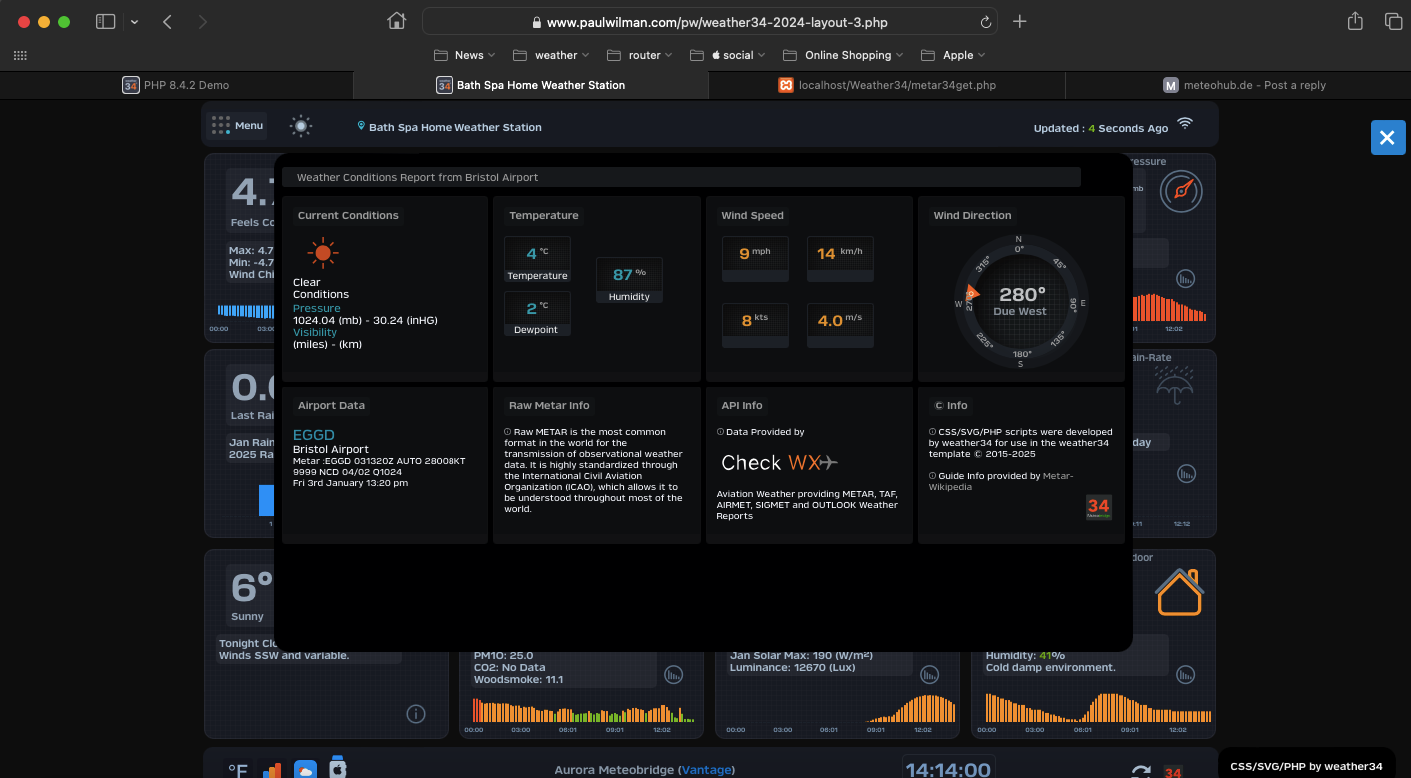Switch to the PHP 8.4.2 Demo tab
Viewport: 1411px width, 778px height.
click(x=176, y=85)
